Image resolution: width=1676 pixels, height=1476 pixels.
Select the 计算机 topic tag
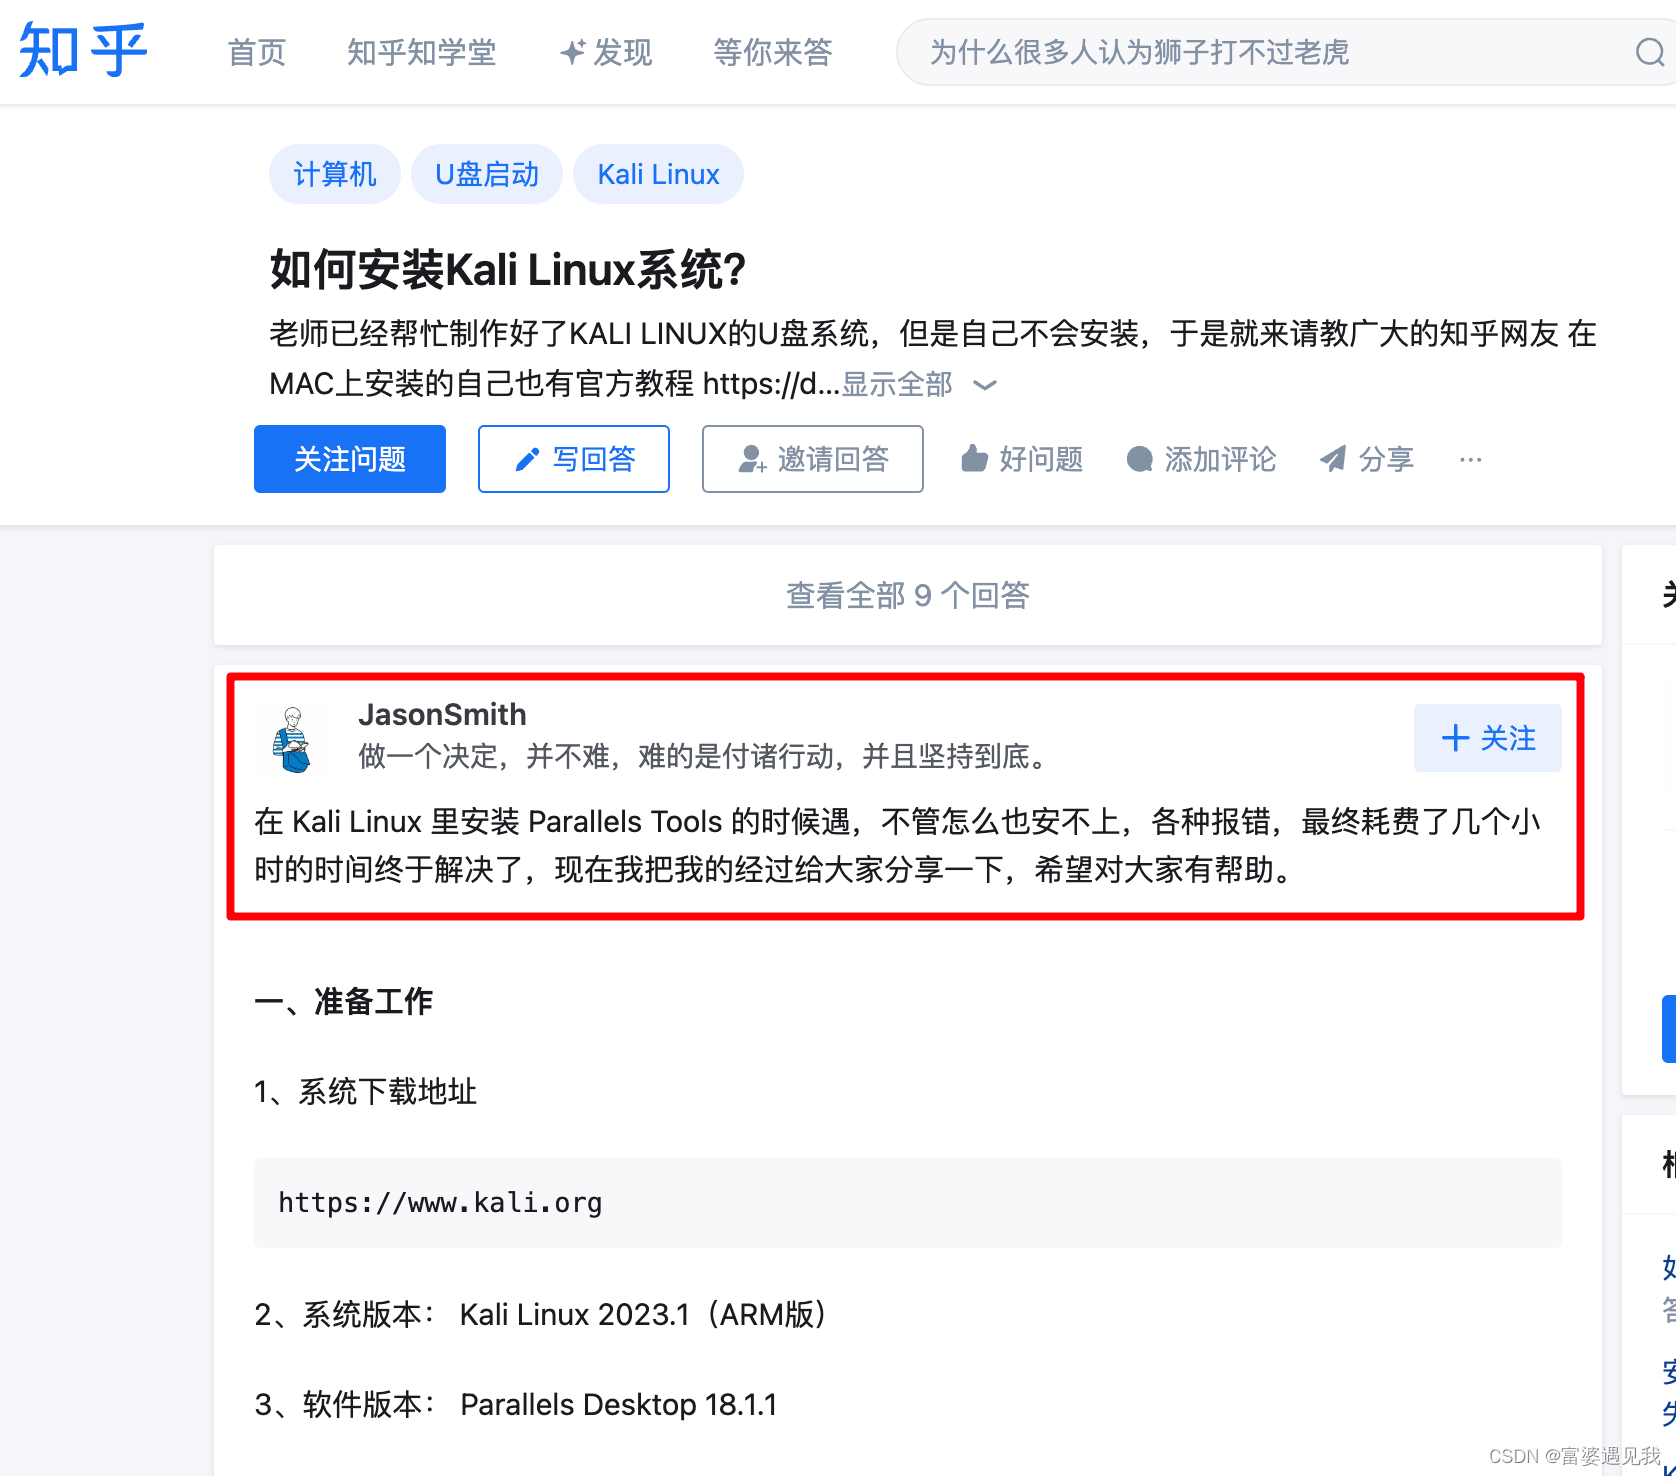tap(335, 174)
